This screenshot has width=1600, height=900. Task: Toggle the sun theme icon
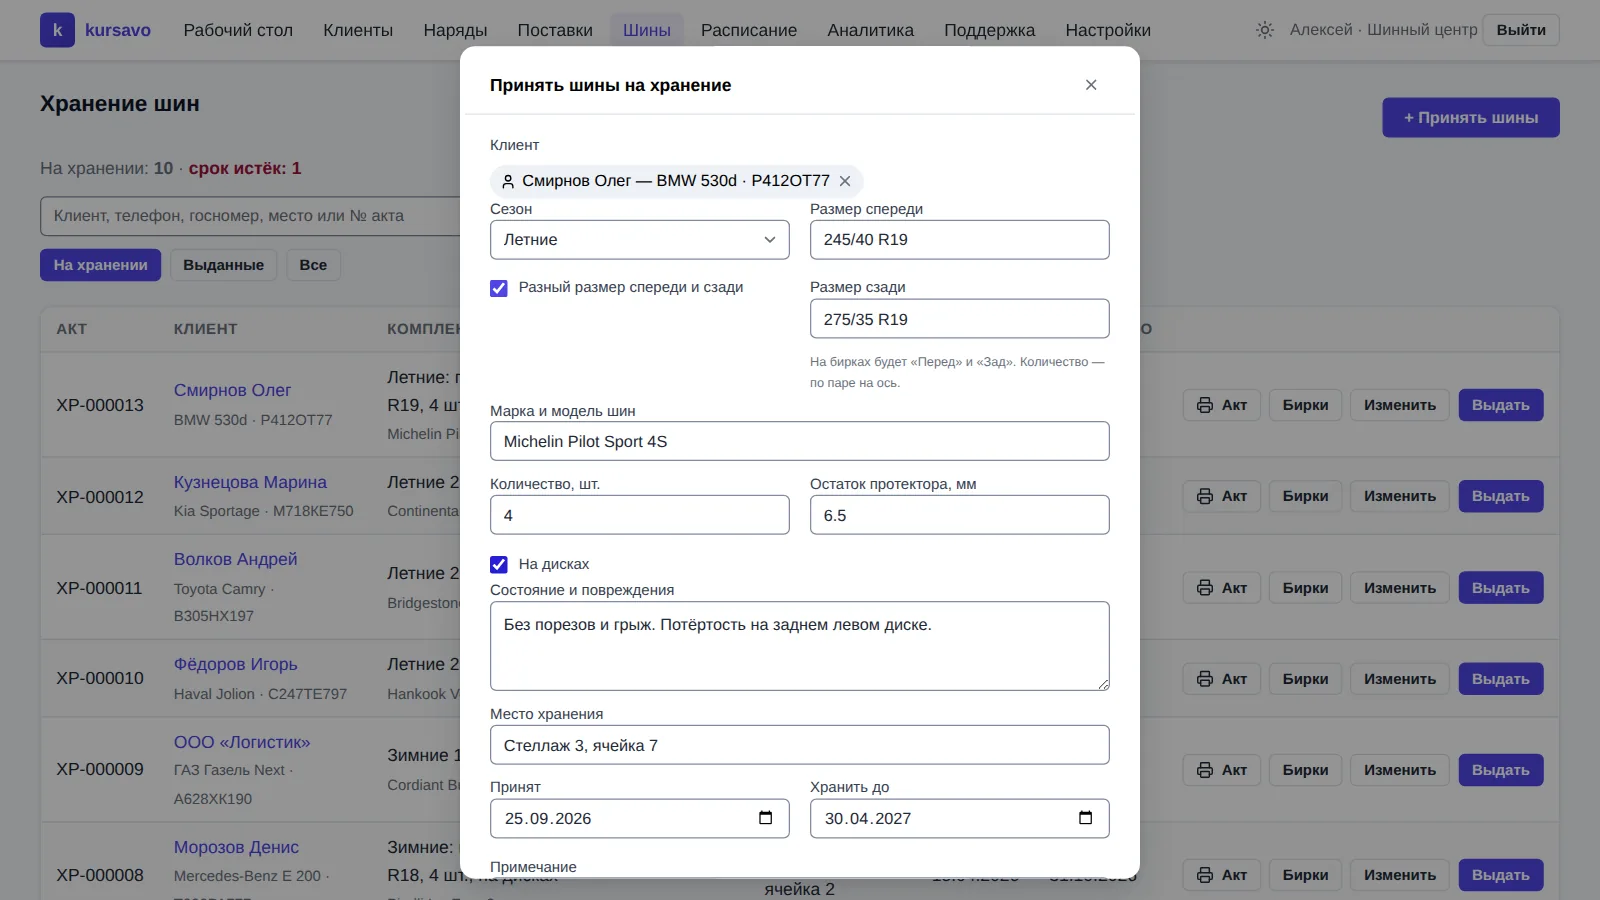[1265, 30]
